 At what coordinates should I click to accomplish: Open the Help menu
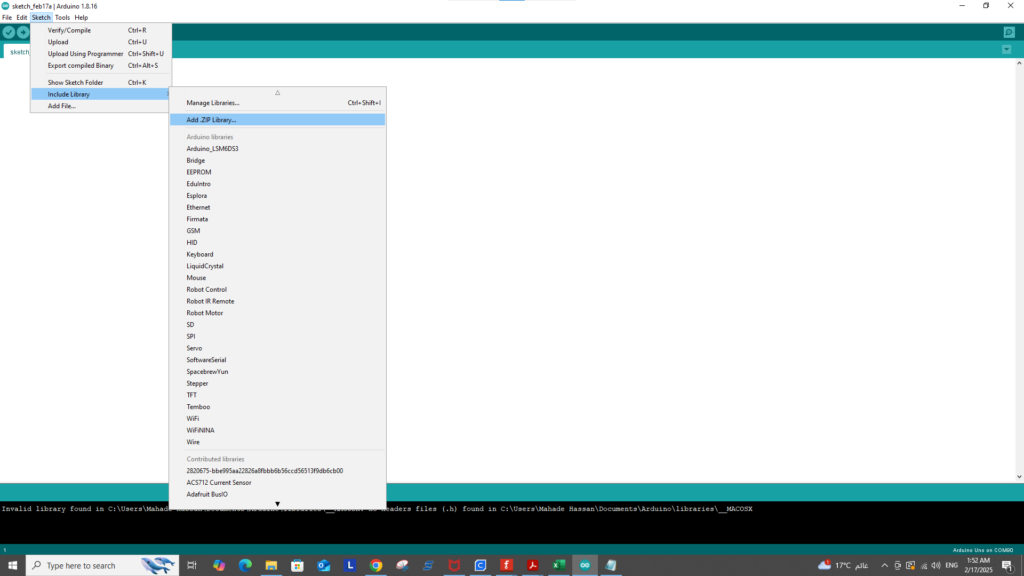tap(81, 18)
